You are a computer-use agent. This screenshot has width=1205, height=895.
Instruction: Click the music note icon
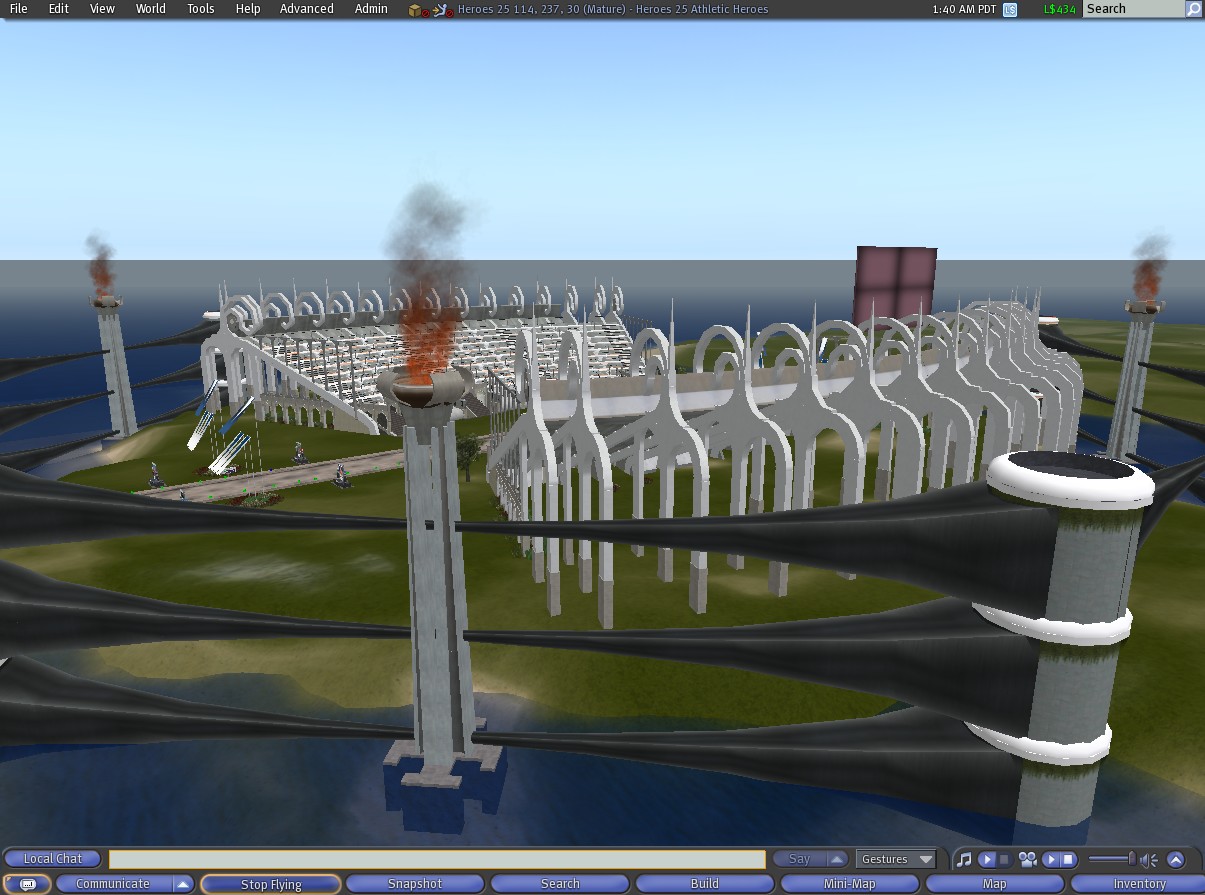pyautogui.click(x=965, y=859)
